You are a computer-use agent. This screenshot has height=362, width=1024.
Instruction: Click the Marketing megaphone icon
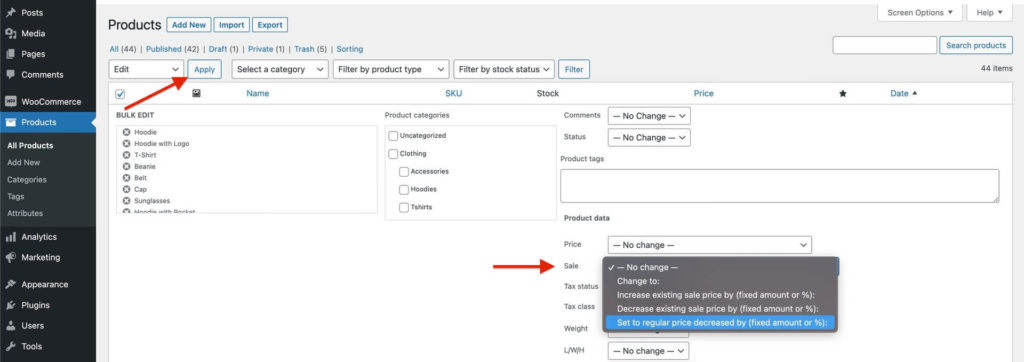[x=10, y=257]
